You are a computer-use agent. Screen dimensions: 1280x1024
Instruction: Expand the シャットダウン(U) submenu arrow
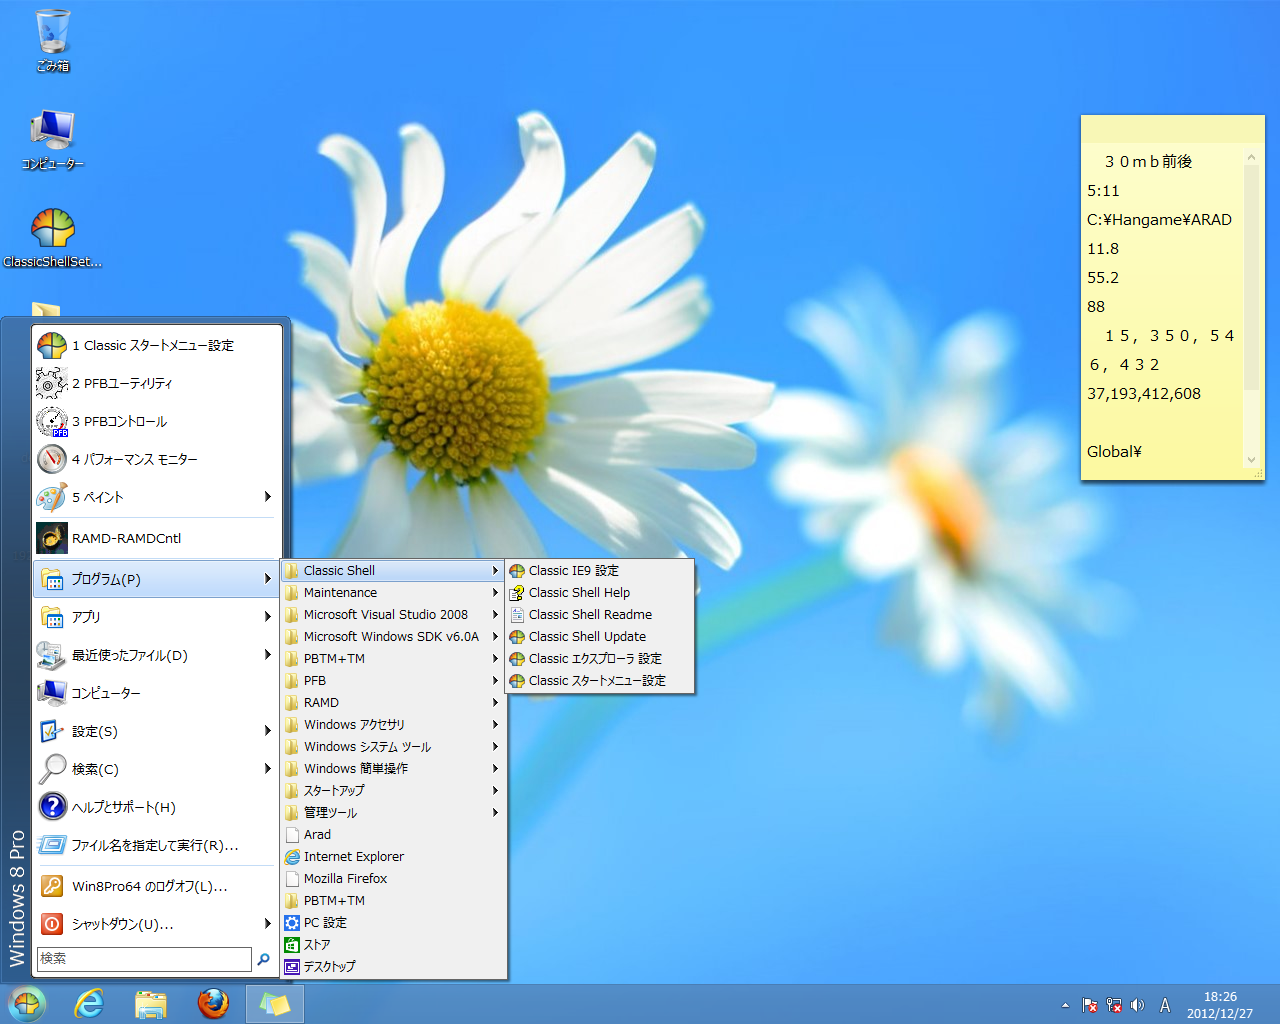tap(267, 923)
